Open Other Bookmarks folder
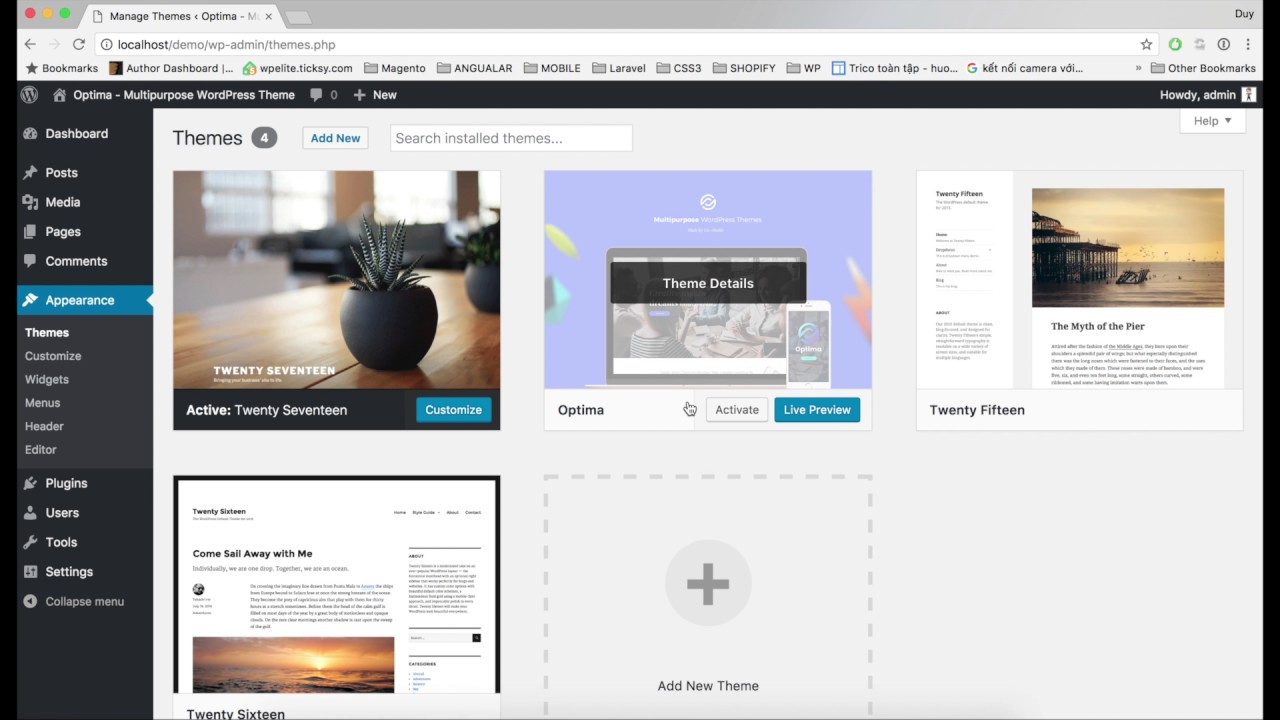The image size is (1280, 720). (1203, 68)
